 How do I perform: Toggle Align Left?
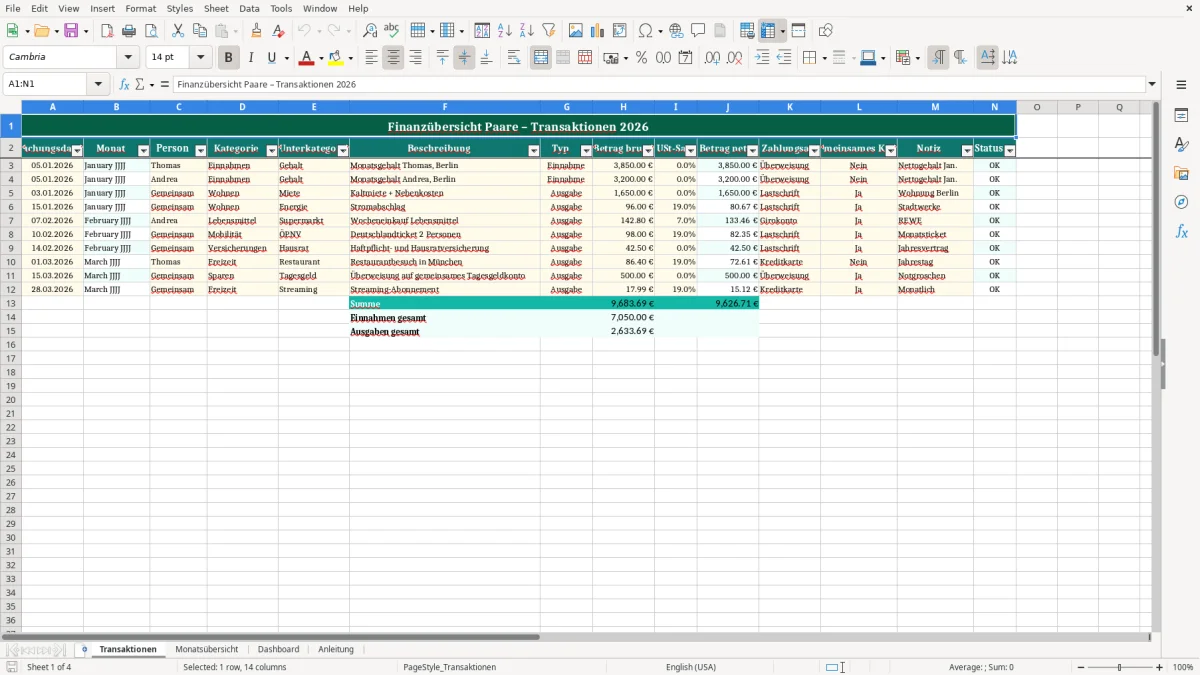click(x=371, y=58)
